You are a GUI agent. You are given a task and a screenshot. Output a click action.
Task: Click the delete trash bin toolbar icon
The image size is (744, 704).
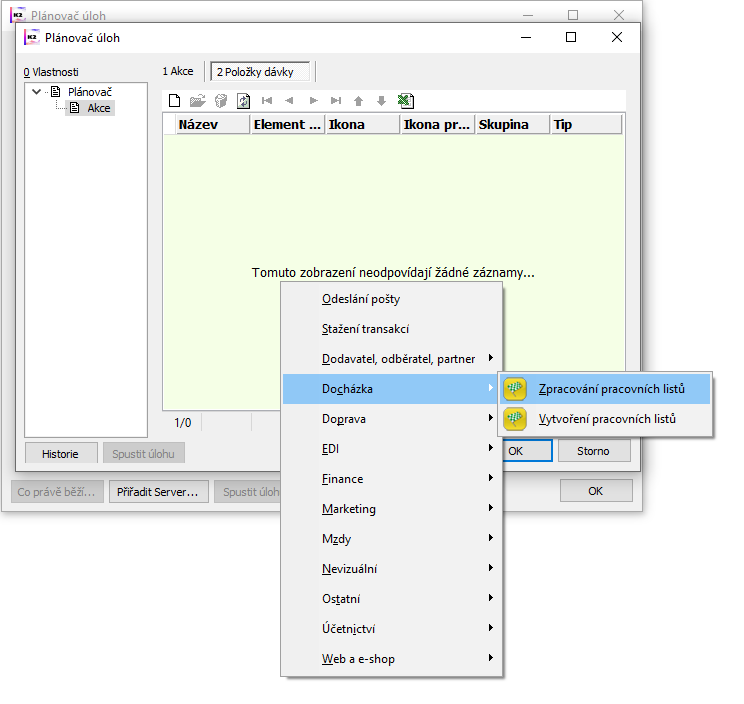point(221,101)
